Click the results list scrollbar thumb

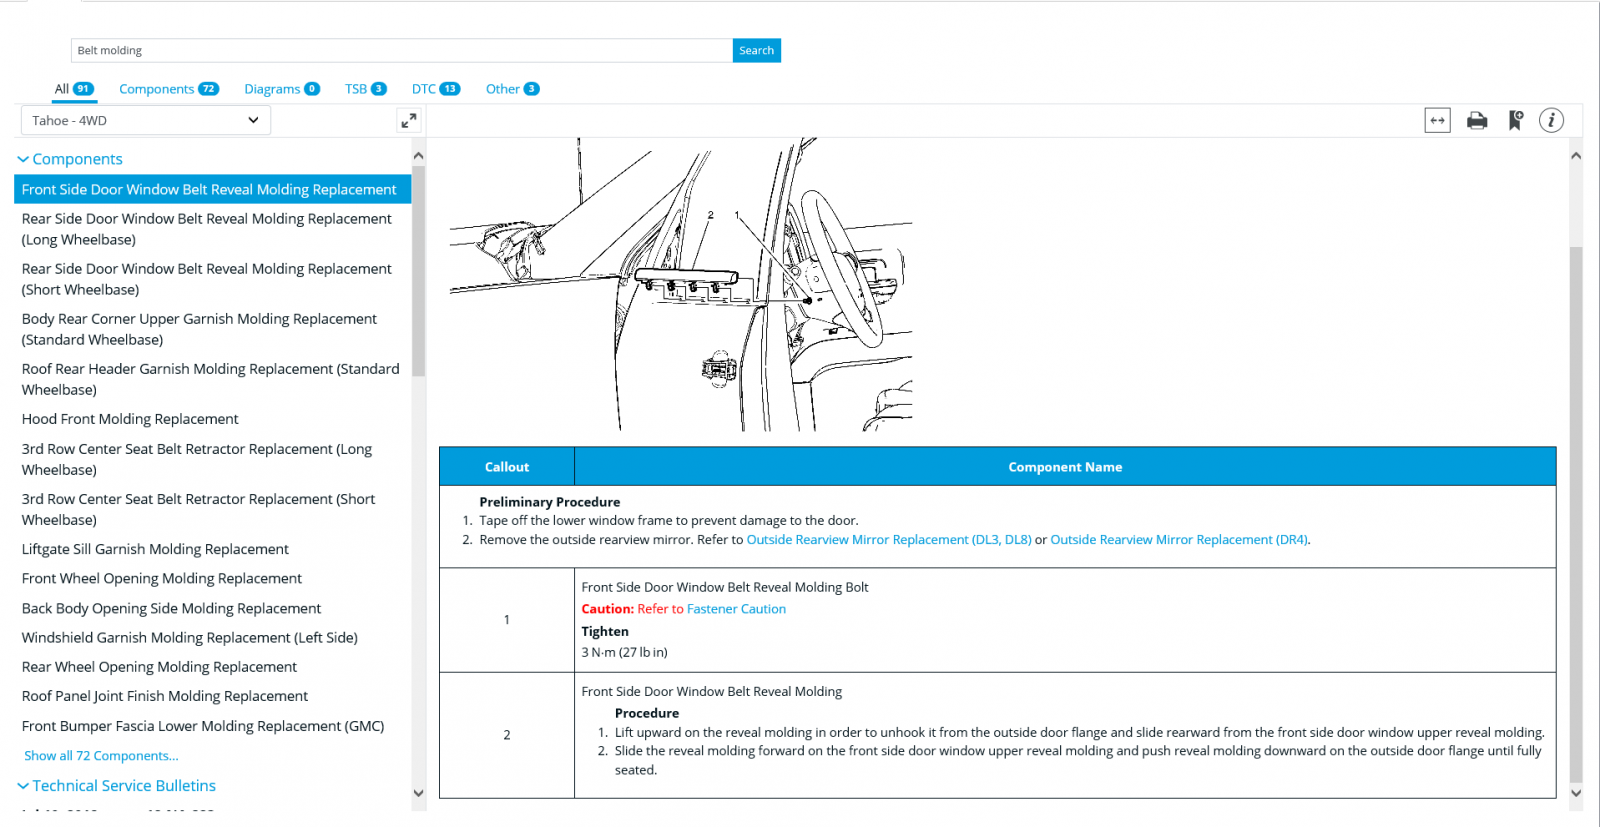pyautogui.click(x=418, y=271)
